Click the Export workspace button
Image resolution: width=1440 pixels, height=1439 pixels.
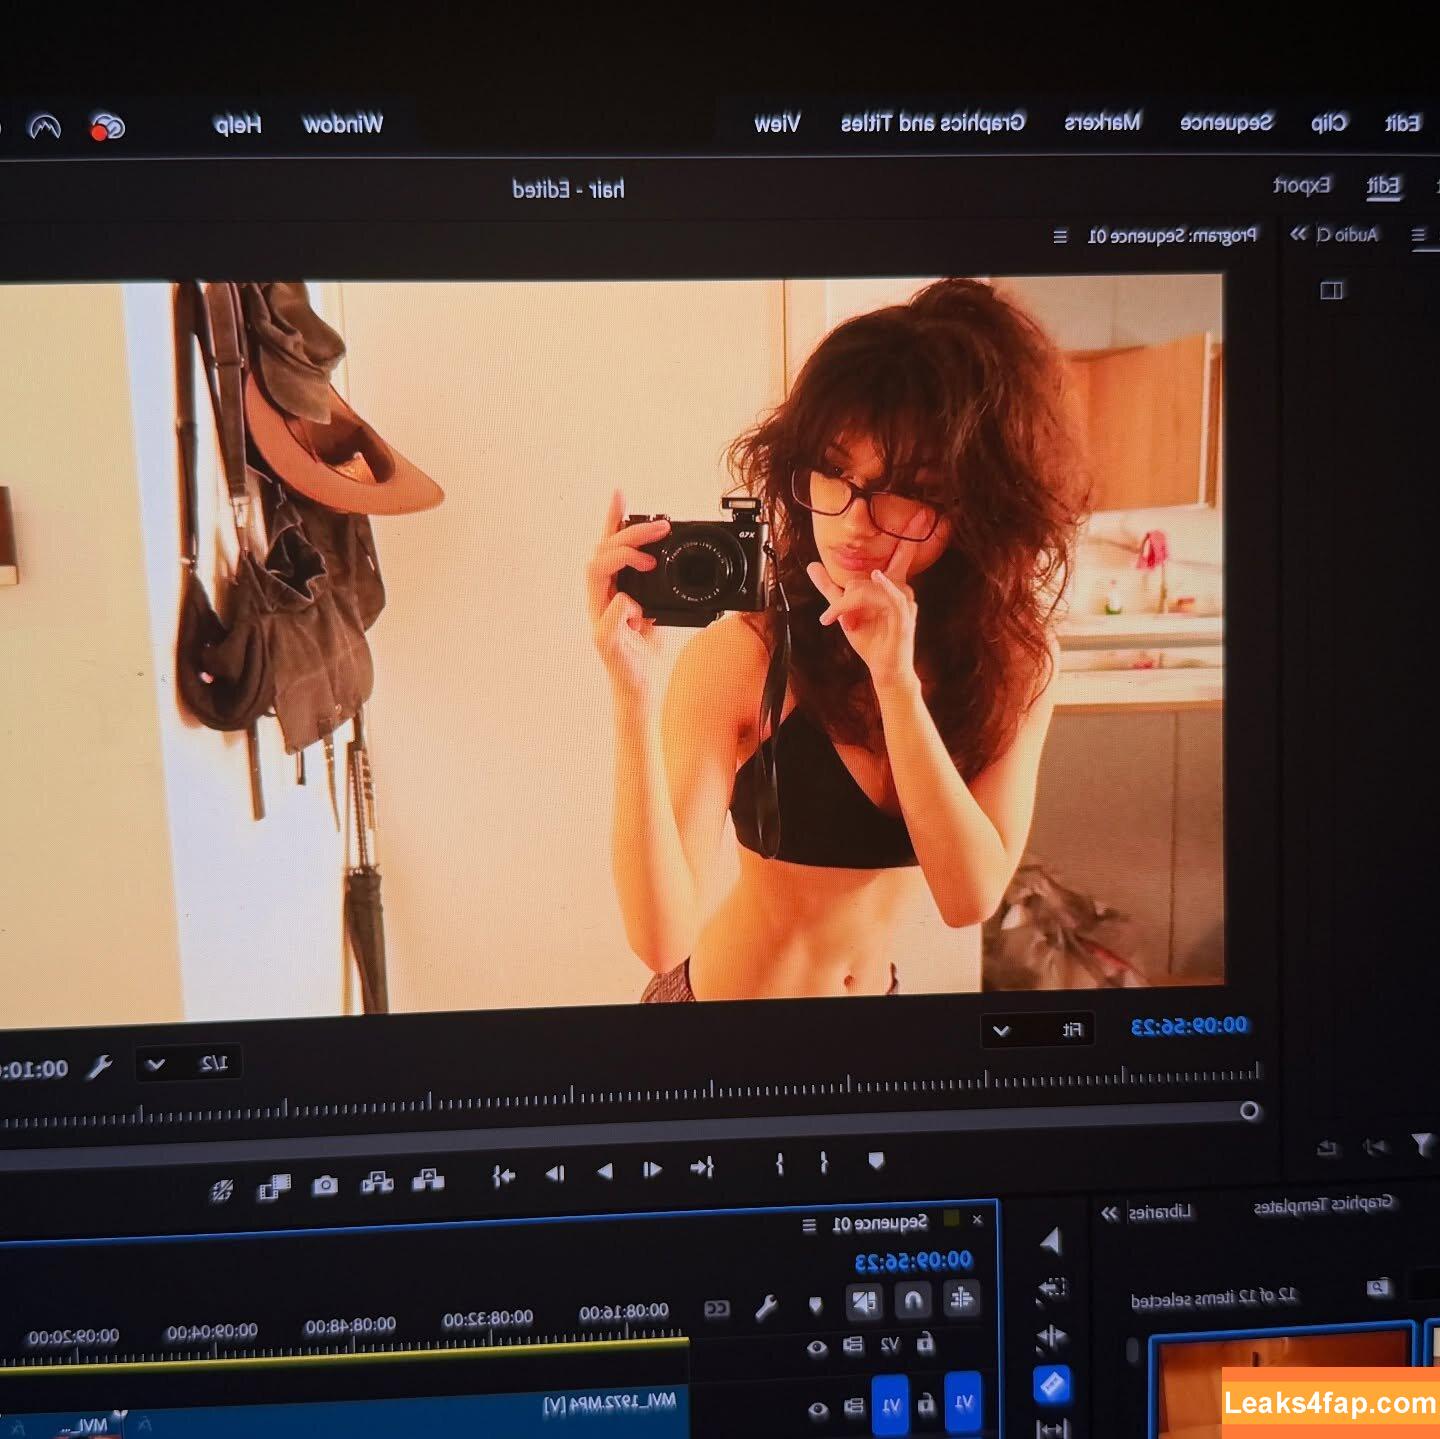point(1301,186)
